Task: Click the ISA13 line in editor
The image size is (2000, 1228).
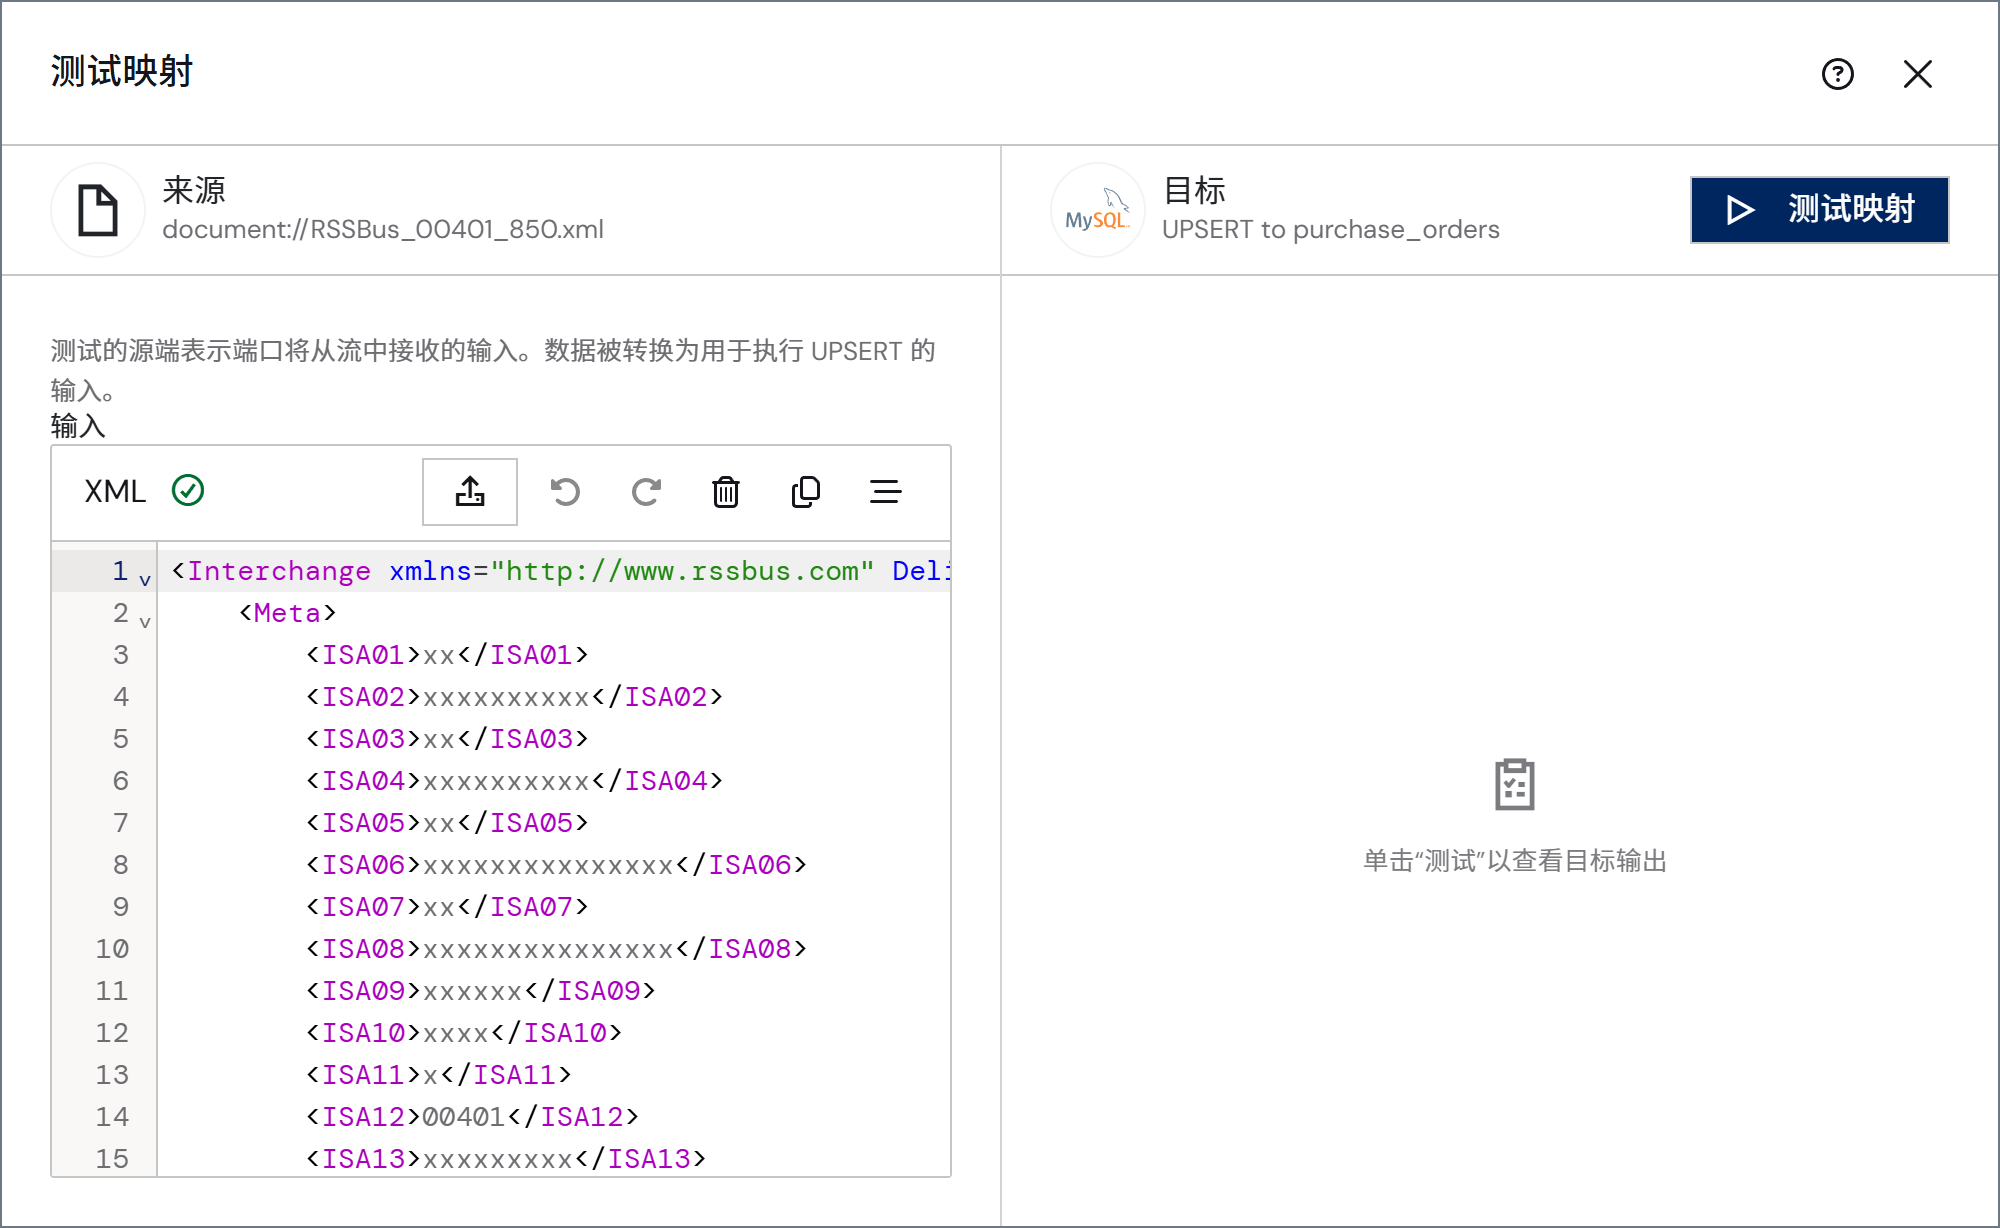Action: click(x=506, y=1159)
